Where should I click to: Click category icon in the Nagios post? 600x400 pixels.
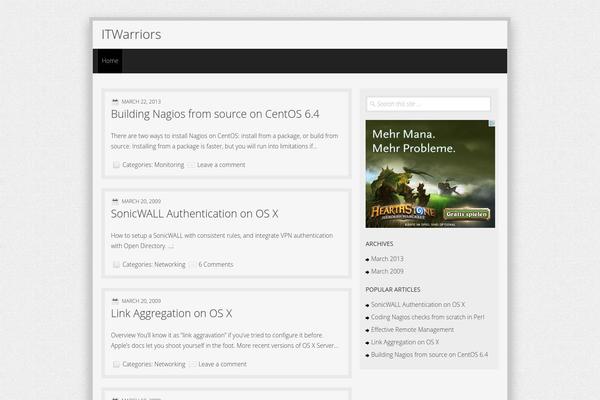(x=116, y=165)
